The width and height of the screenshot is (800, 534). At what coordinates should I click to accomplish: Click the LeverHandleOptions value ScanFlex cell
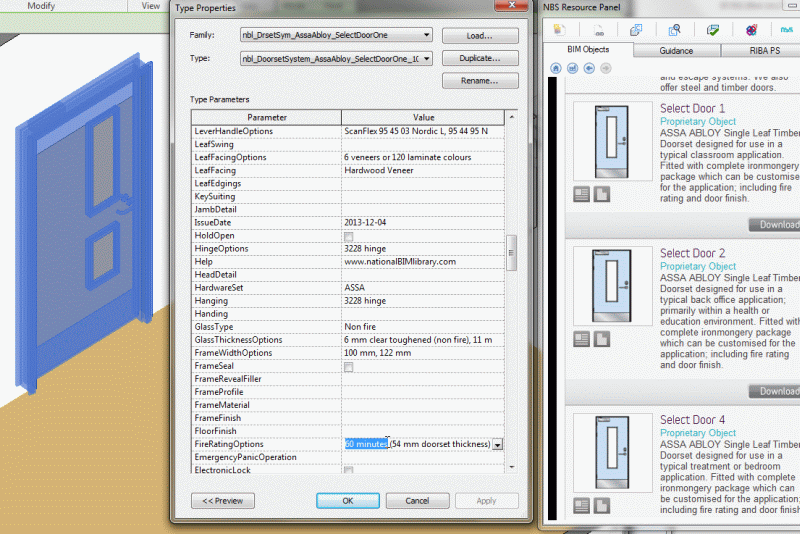pyautogui.click(x=423, y=131)
